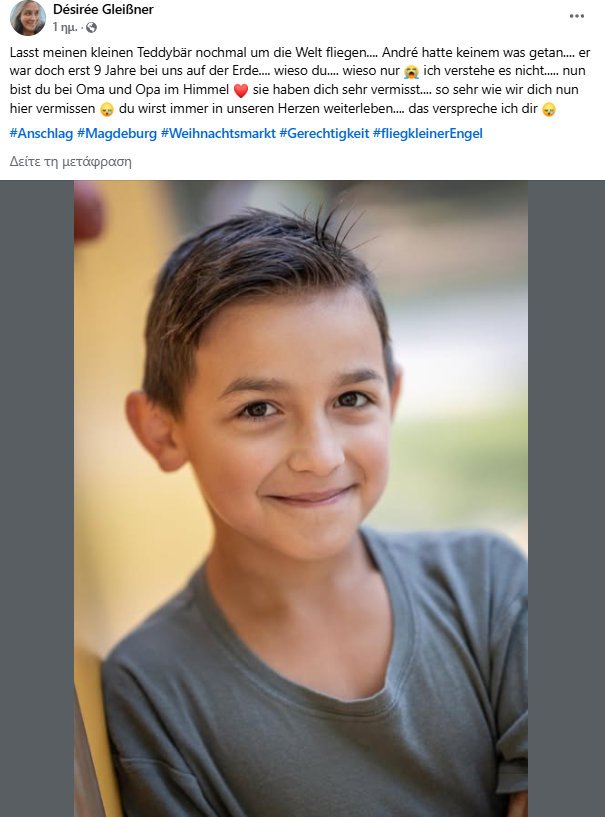Click the gray bar right of photo

(566, 499)
